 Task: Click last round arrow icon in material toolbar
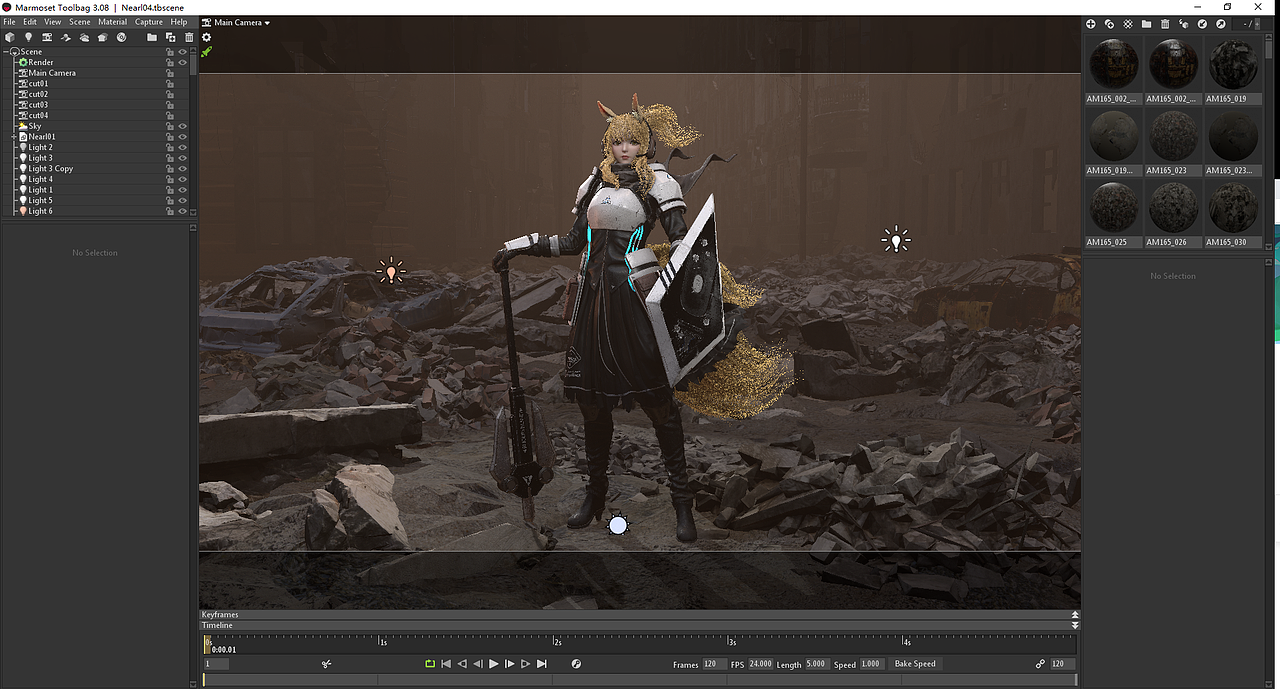[x=1221, y=23]
